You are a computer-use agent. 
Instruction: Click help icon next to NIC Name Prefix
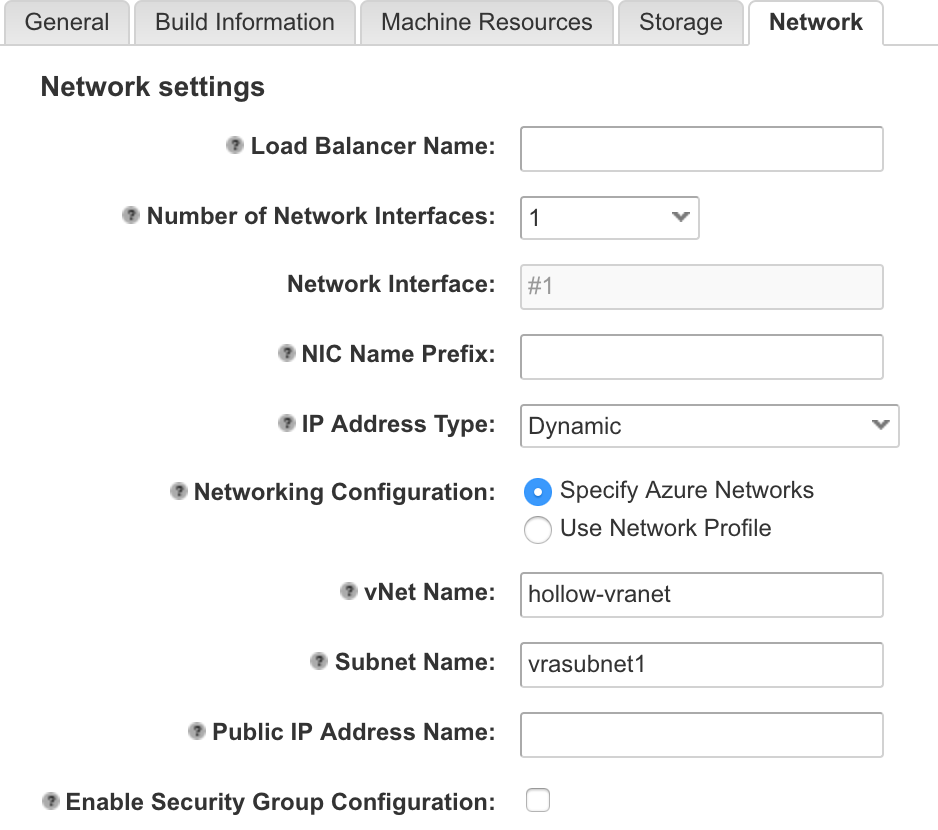[x=286, y=354]
